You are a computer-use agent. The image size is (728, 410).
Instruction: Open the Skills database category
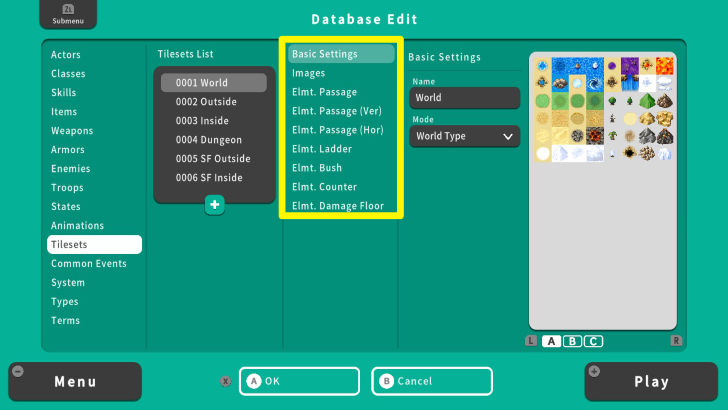click(64, 93)
